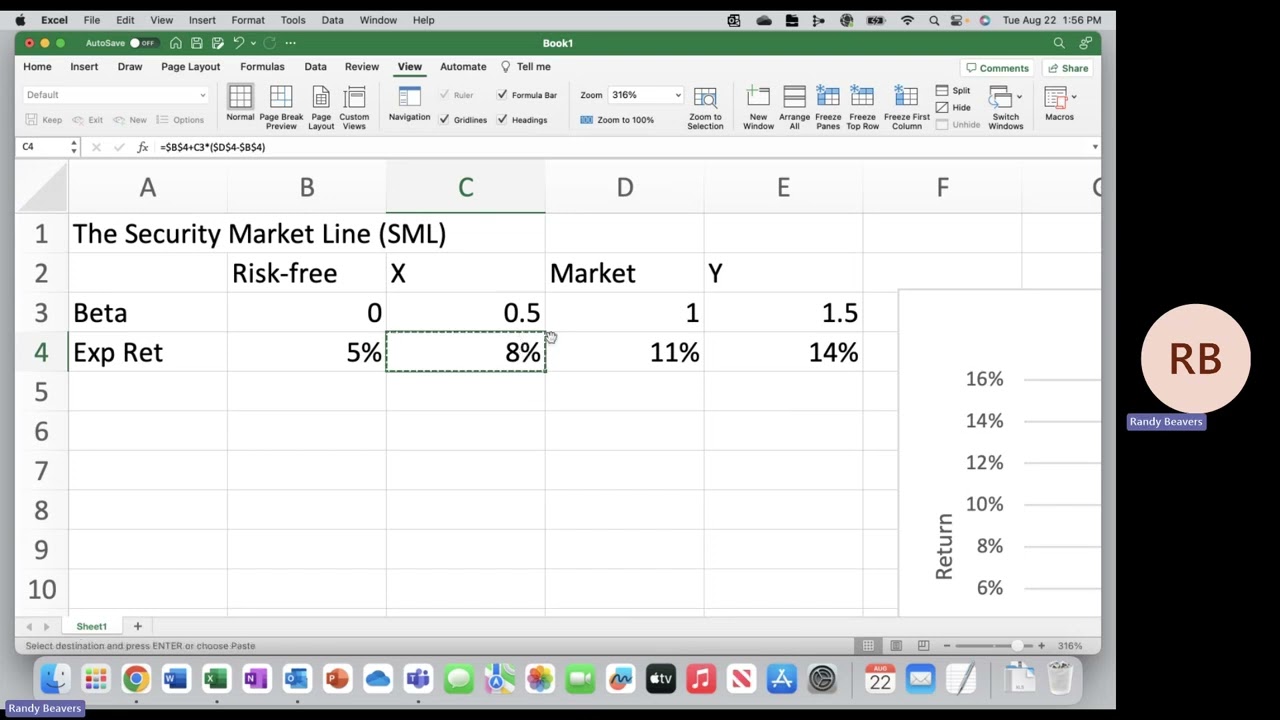
Task: Open the quick access more options ellipsis
Action: coord(290,43)
